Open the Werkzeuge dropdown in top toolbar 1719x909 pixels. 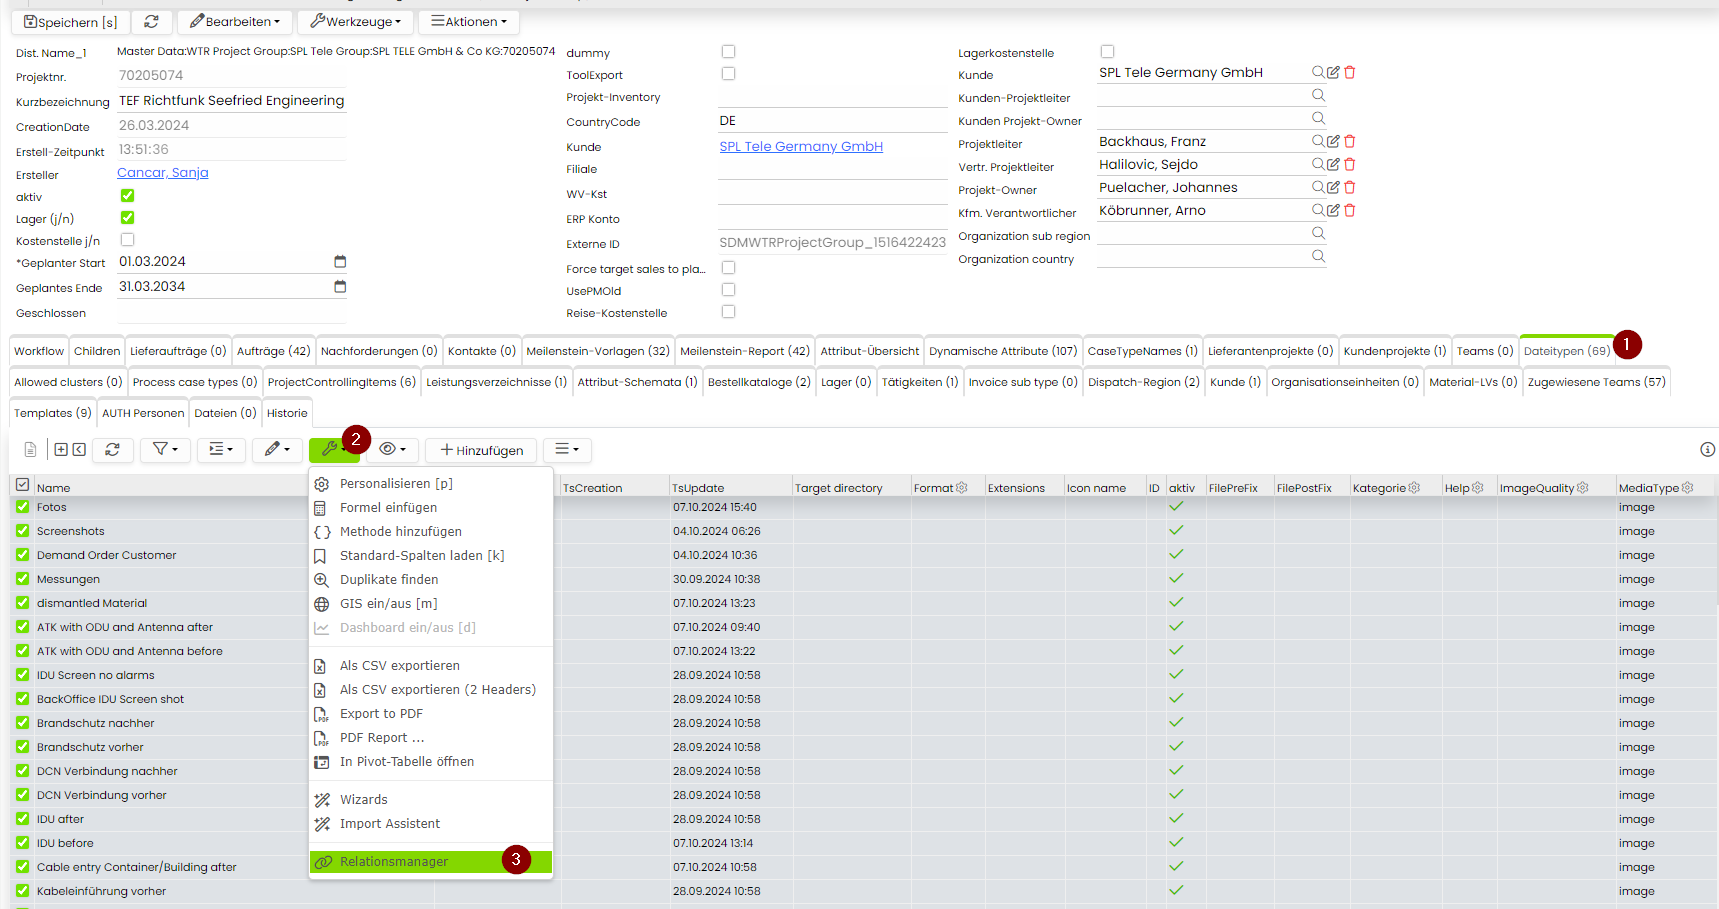coord(355,21)
